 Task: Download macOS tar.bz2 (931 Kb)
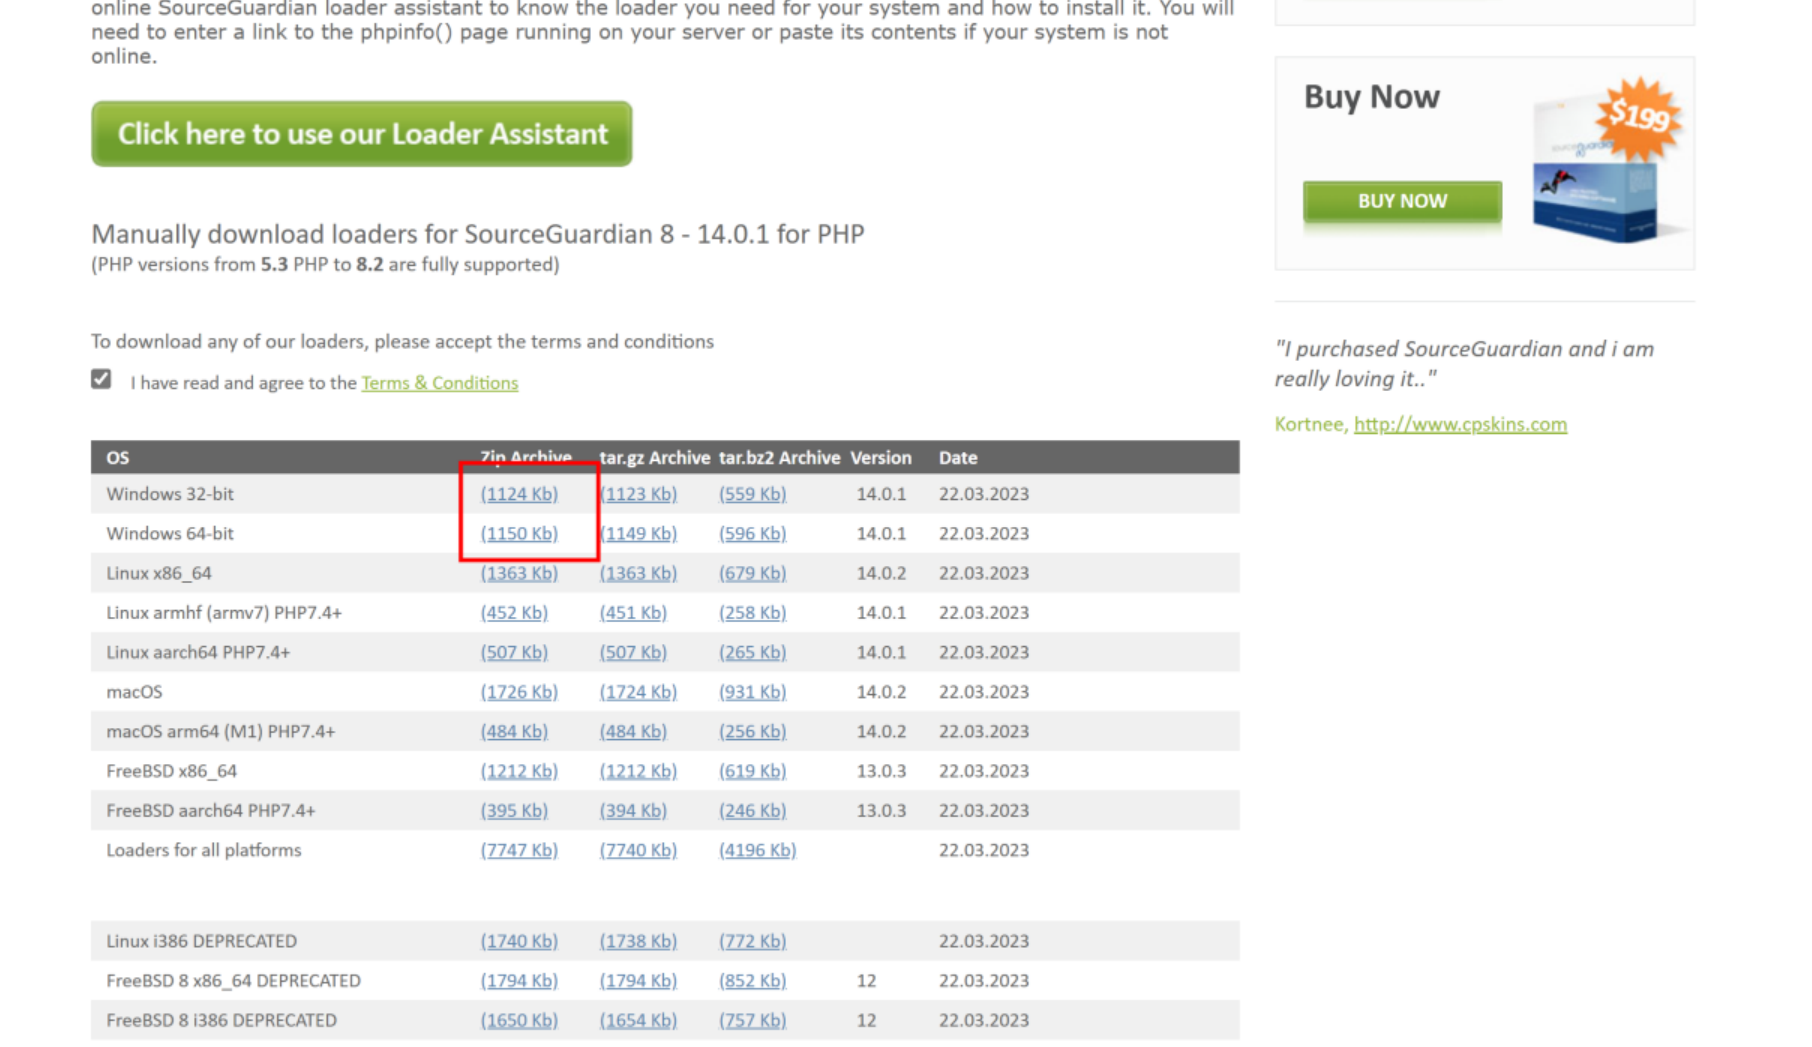point(752,692)
